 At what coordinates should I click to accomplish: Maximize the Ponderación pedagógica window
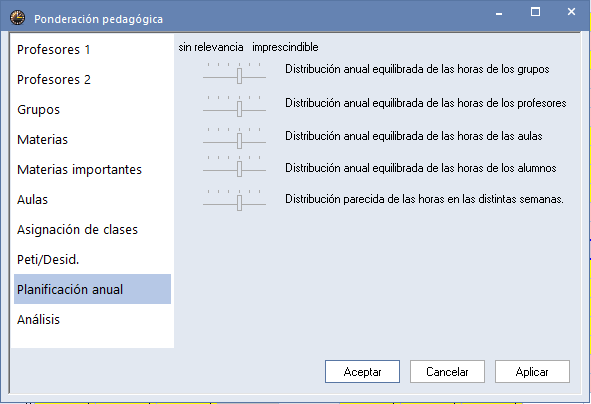coord(535,12)
